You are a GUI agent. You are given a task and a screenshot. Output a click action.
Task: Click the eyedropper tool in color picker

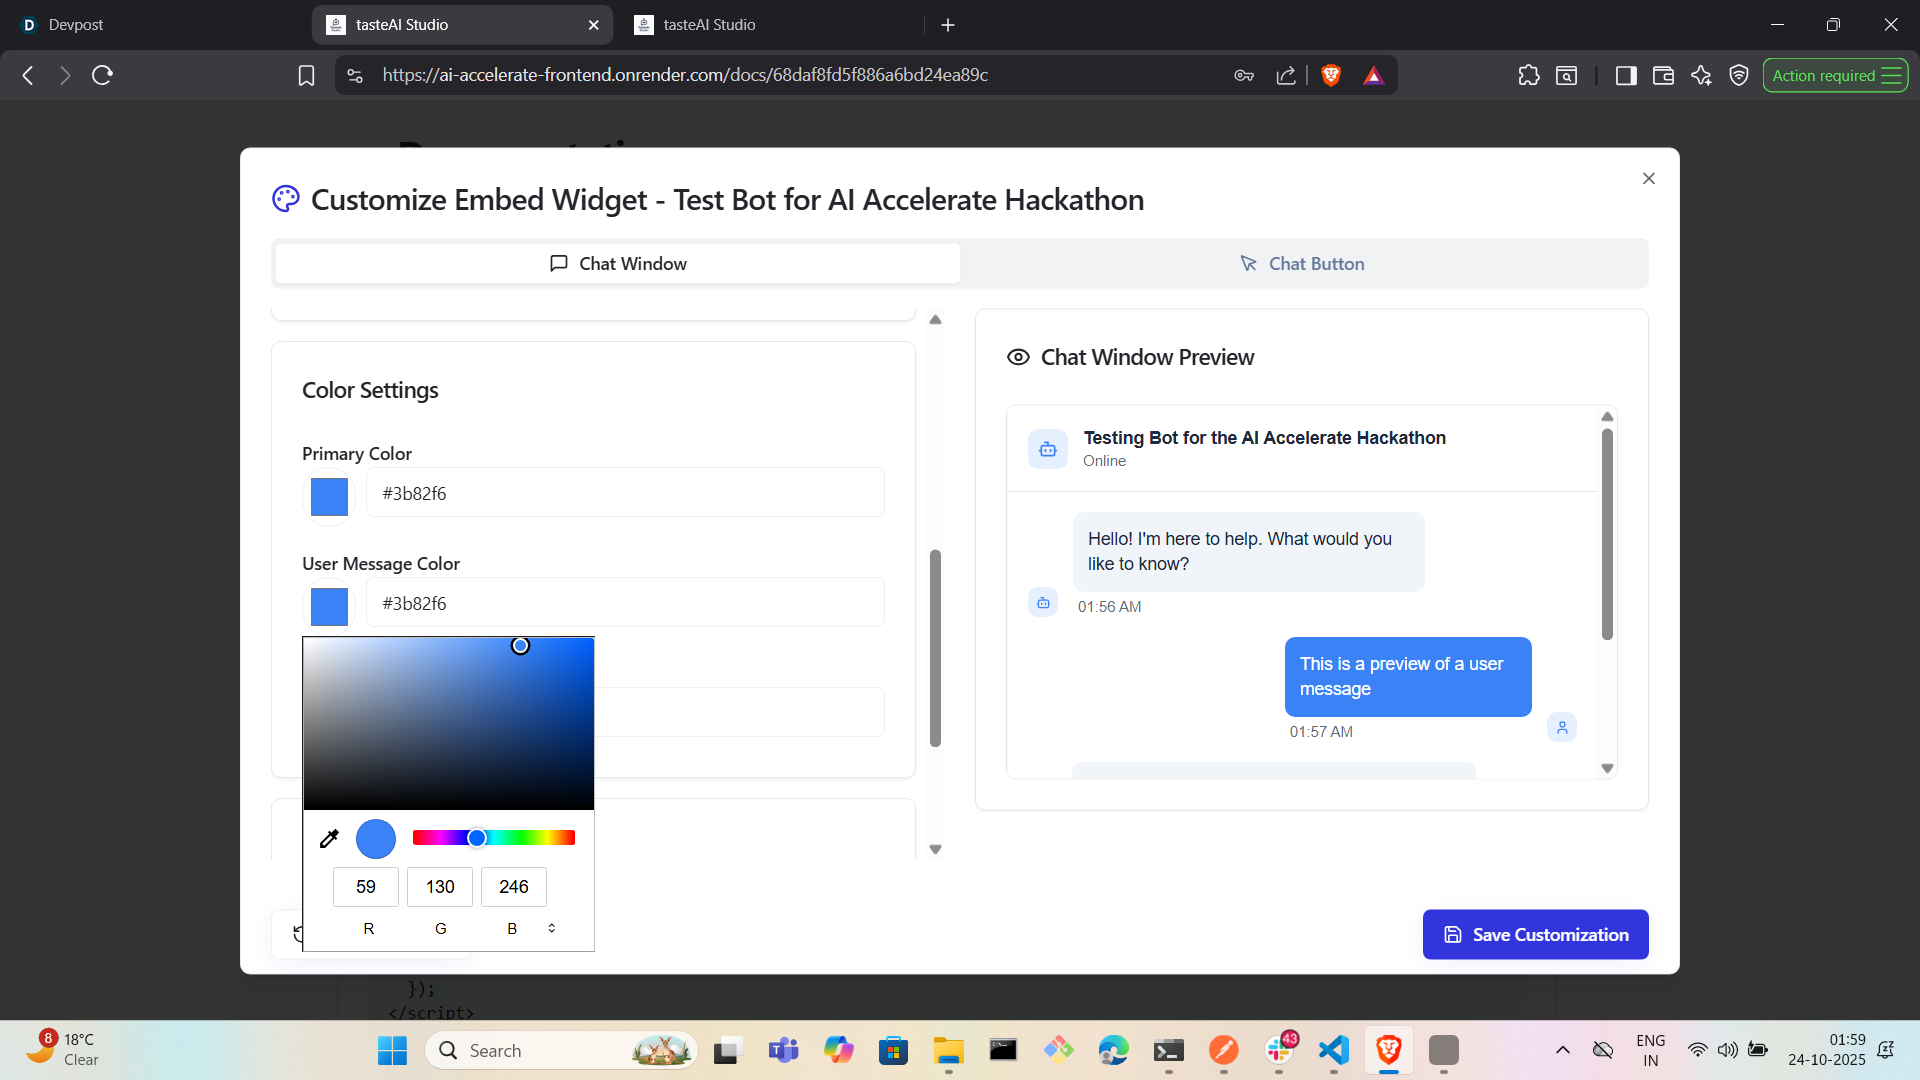click(329, 839)
